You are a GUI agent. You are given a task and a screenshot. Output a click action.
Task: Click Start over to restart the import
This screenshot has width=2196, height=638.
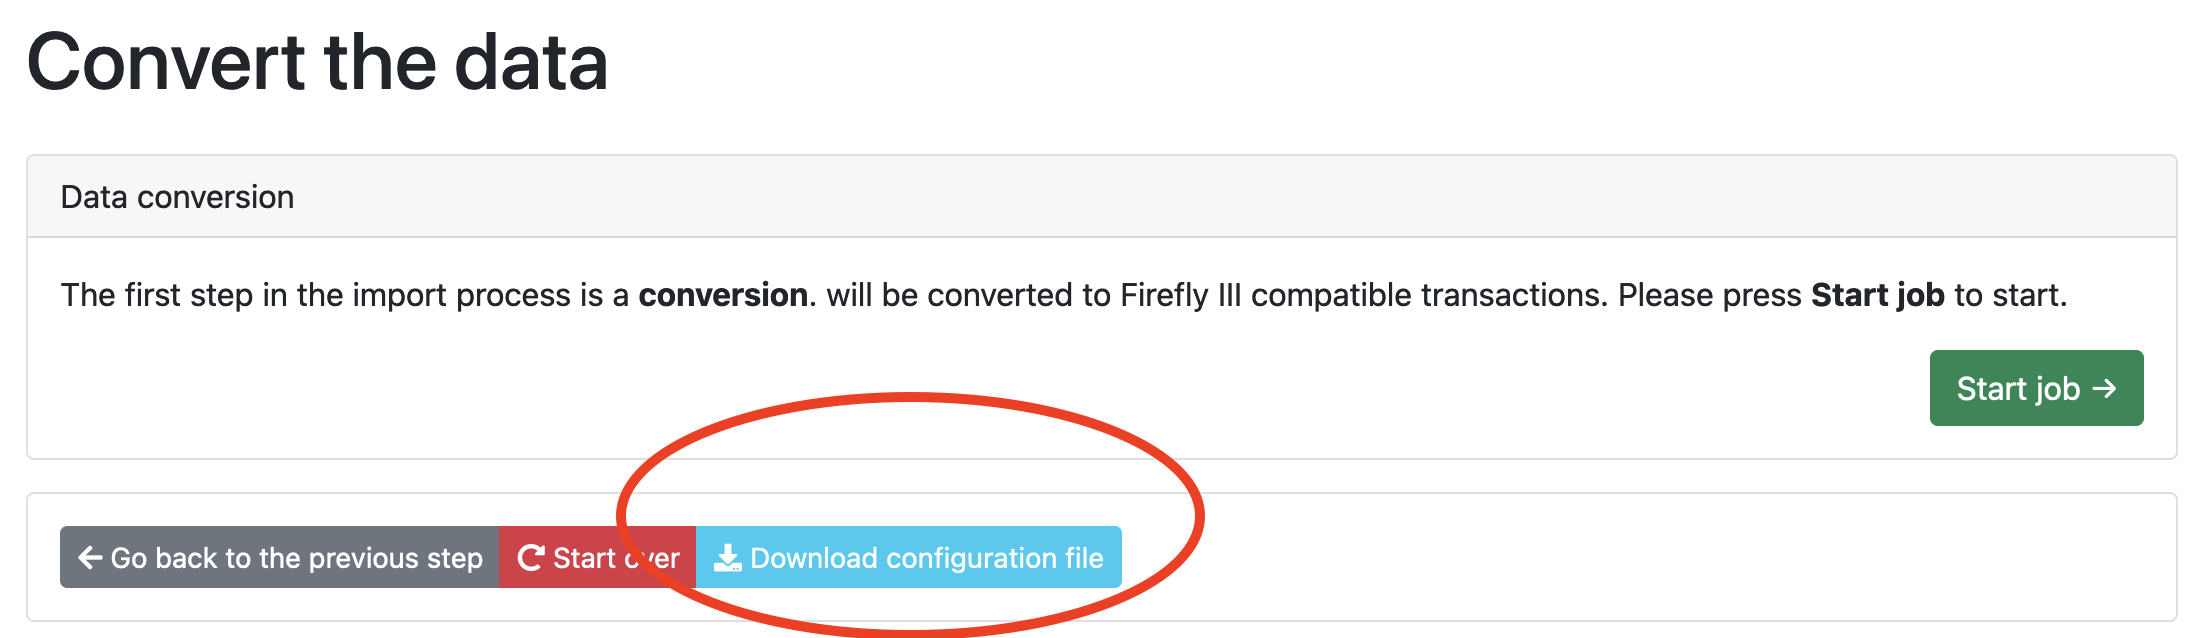click(x=598, y=558)
